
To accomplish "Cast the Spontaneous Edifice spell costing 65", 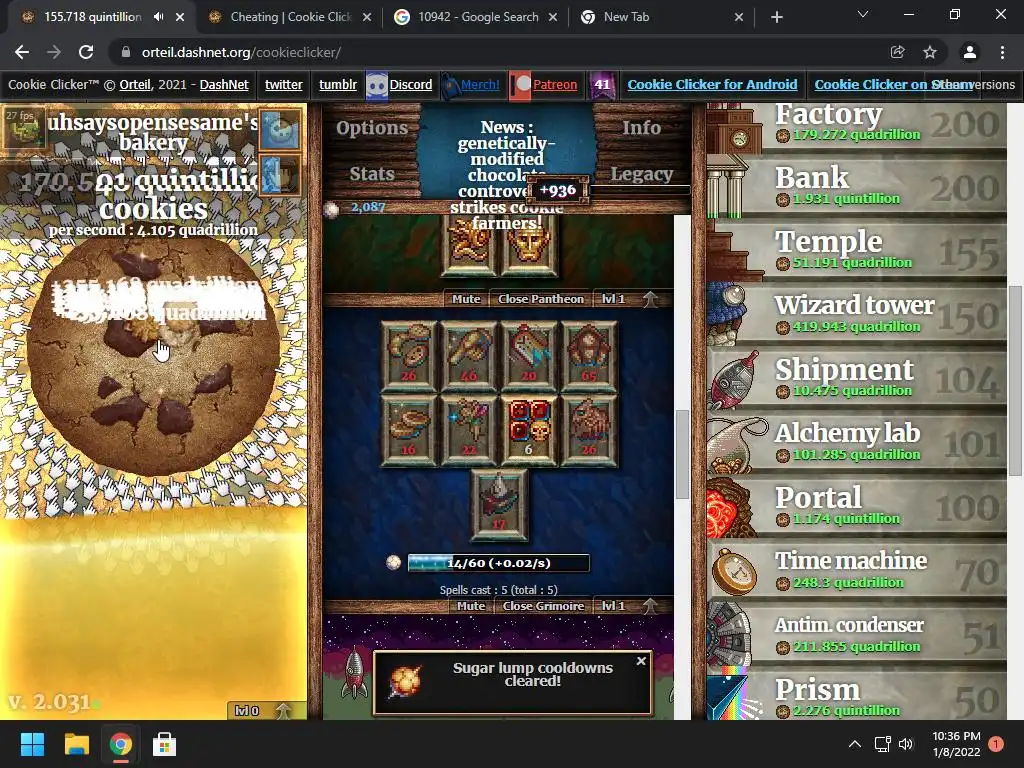I will (589, 356).
